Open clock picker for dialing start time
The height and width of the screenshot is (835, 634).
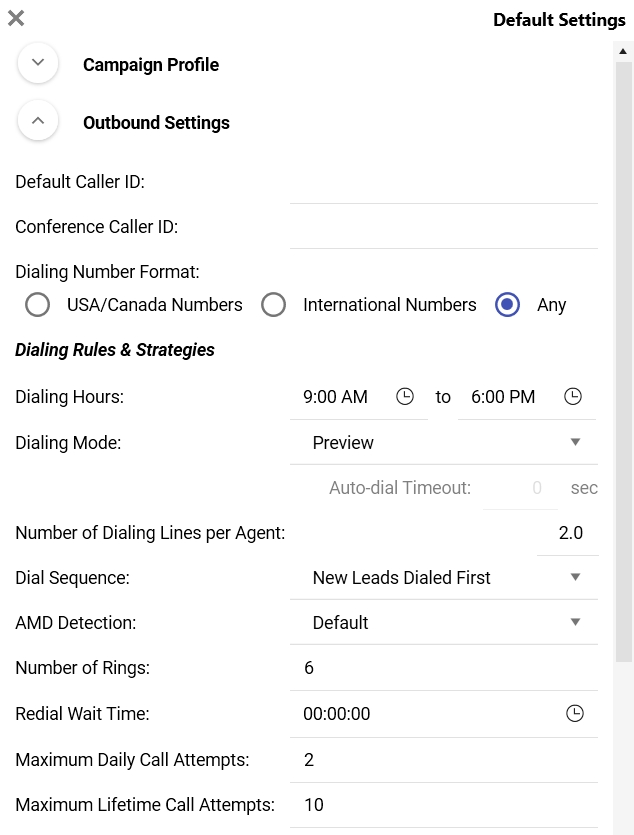(405, 397)
